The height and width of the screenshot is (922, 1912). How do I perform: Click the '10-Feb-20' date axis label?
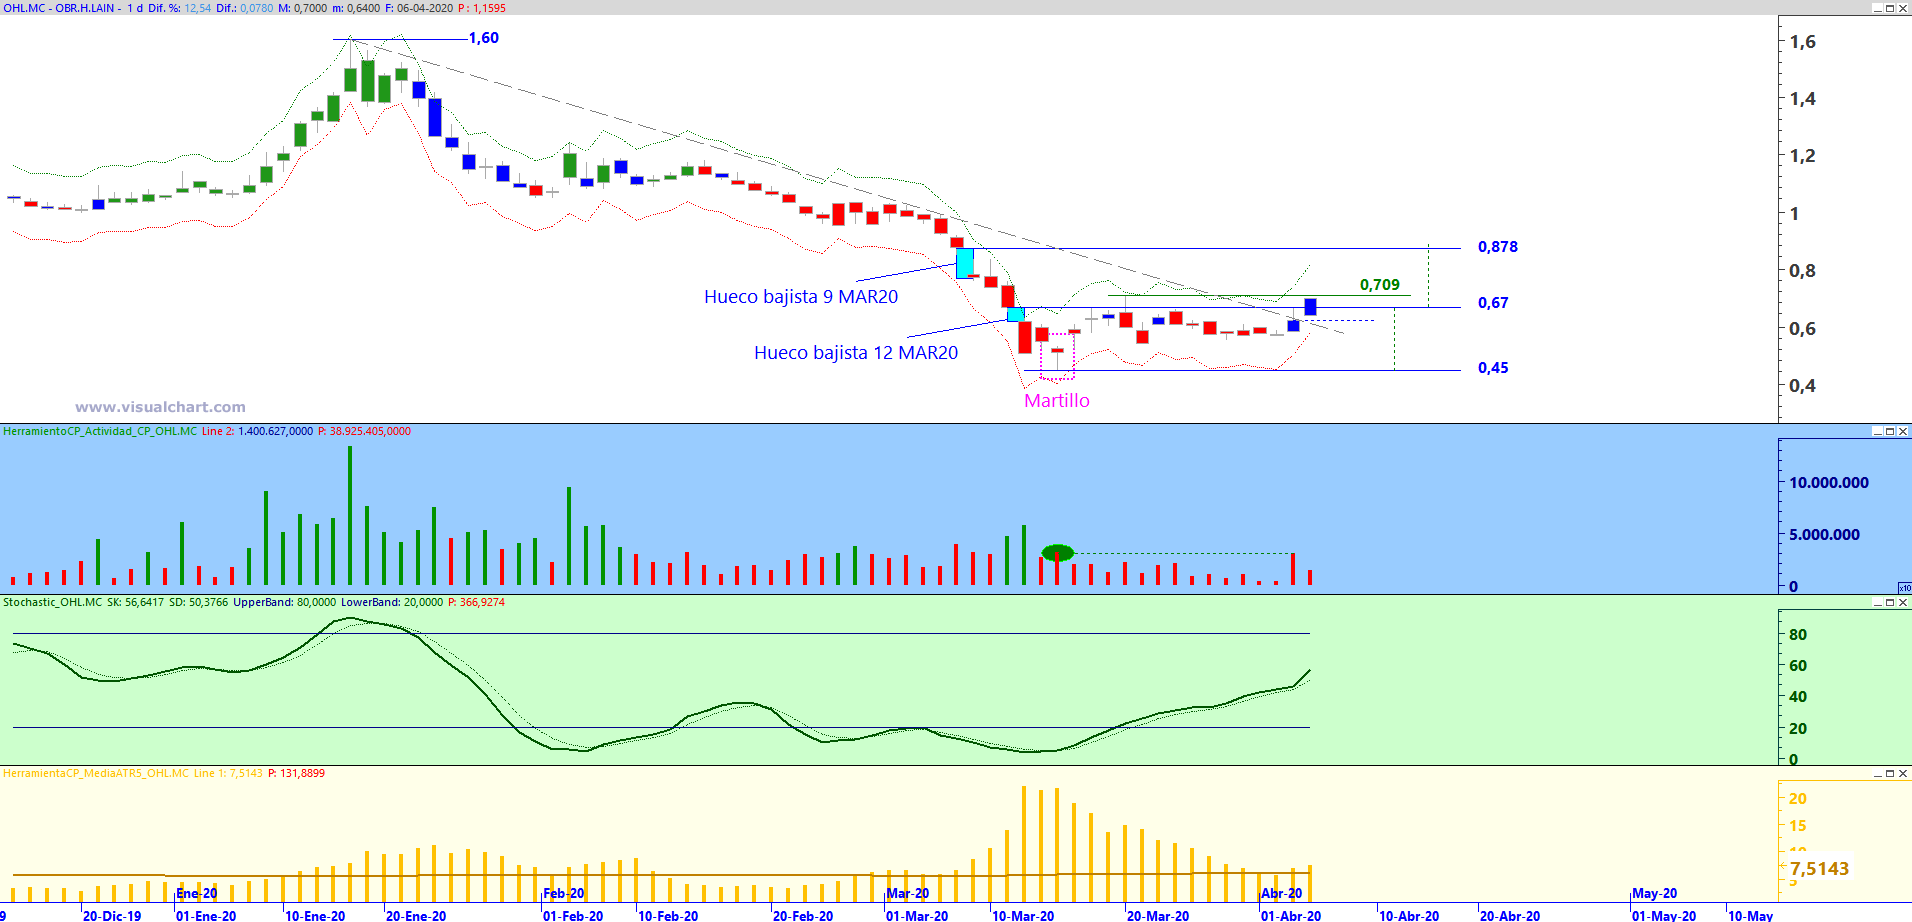click(668, 915)
